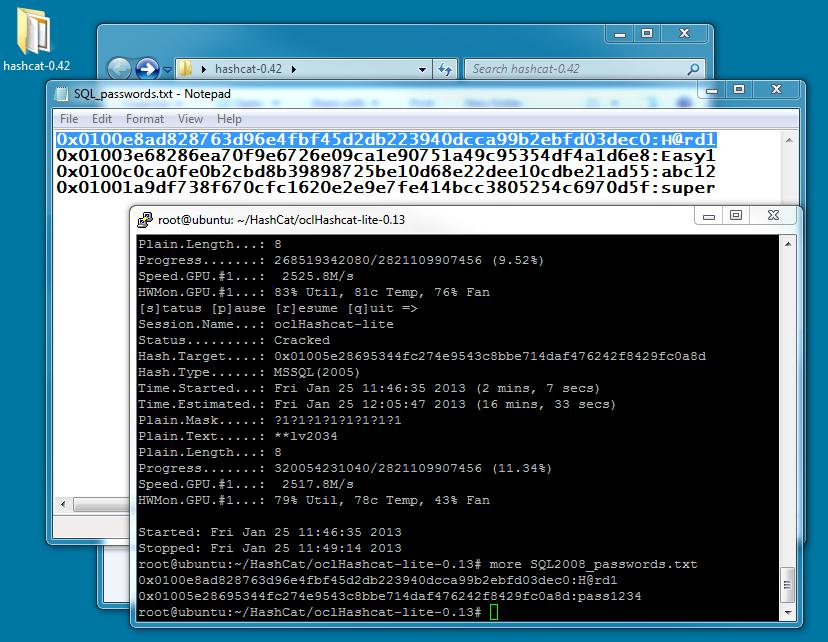Click 'Plain.Text.....: **1v2034' line
Image resolution: width=828 pixels, height=642 pixels.
point(238,436)
